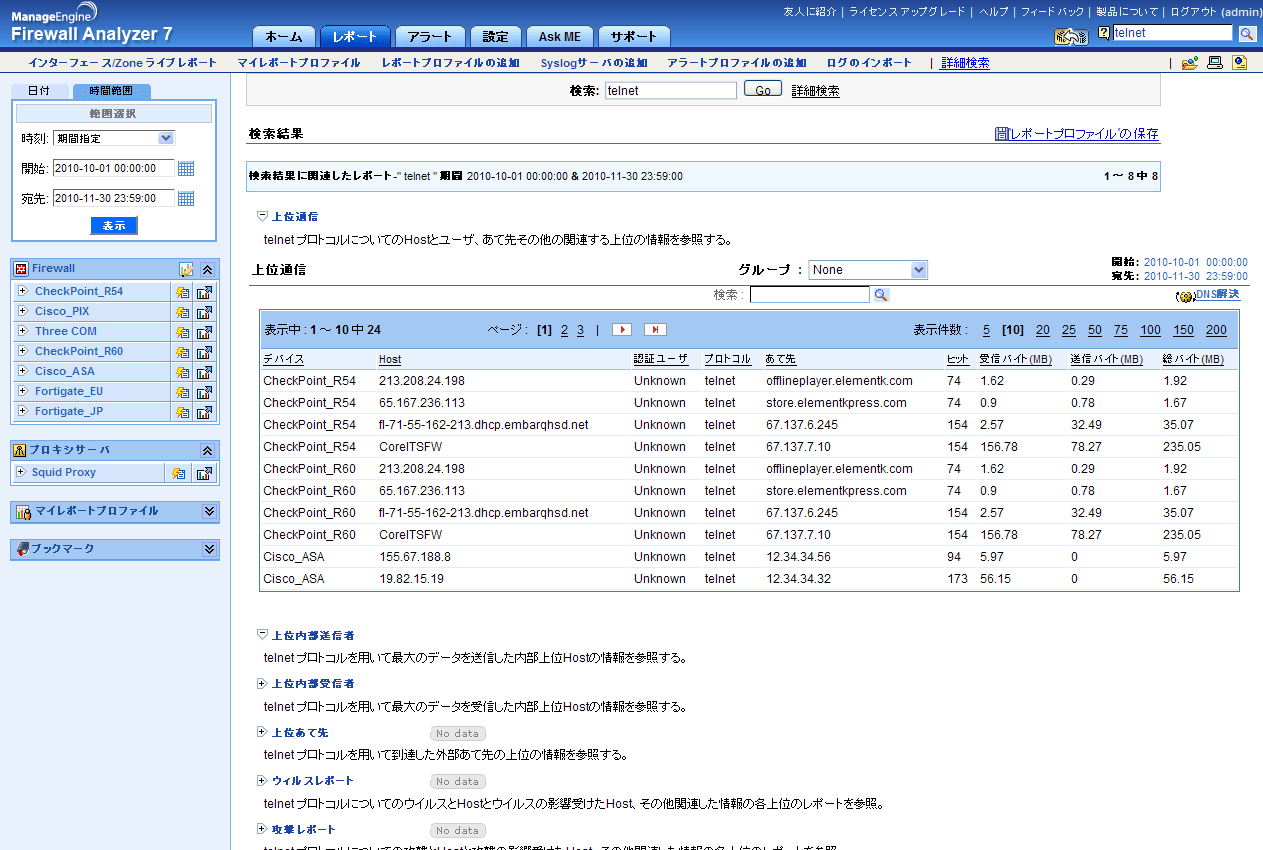Click the ライセンスアップグレード link
The height and width of the screenshot is (850, 1263).
click(907, 12)
